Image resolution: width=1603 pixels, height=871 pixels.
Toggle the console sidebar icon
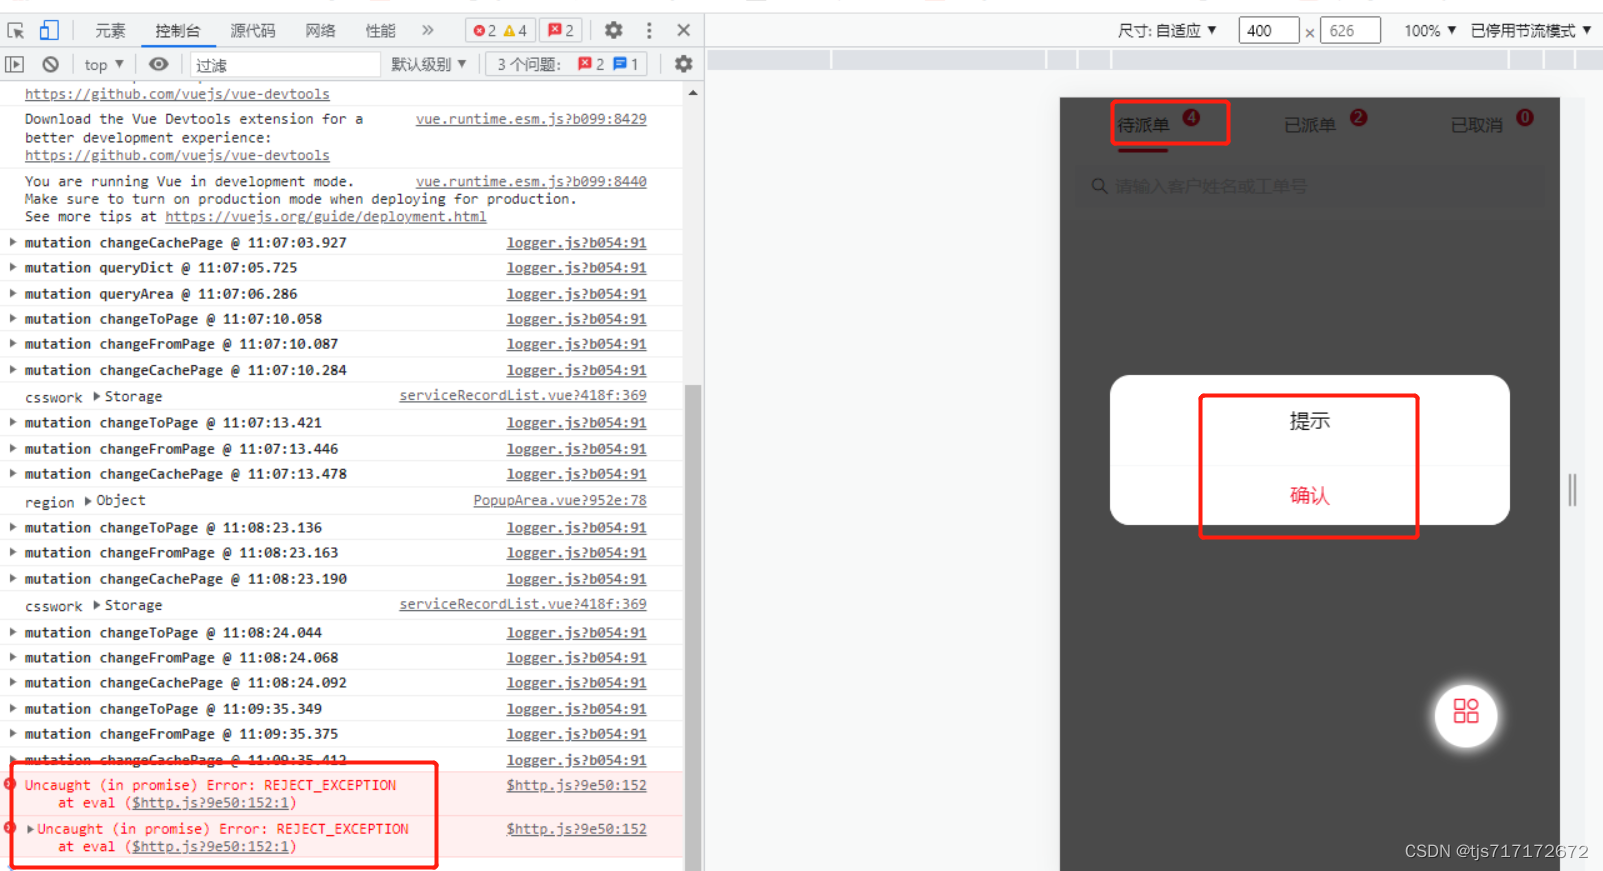[x=15, y=65]
